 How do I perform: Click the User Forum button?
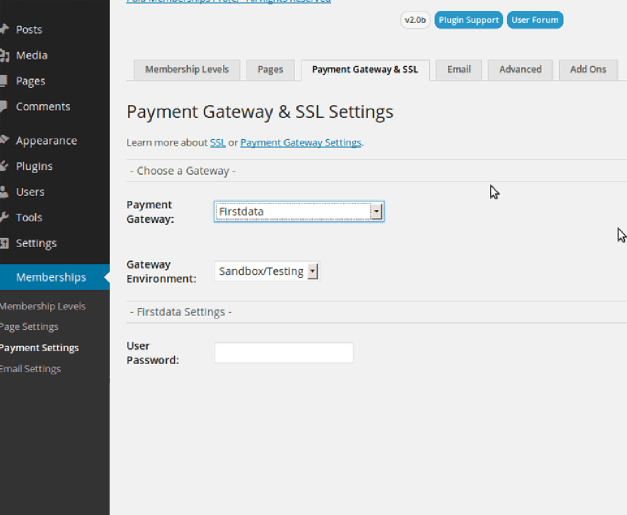click(x=535, y=20)
